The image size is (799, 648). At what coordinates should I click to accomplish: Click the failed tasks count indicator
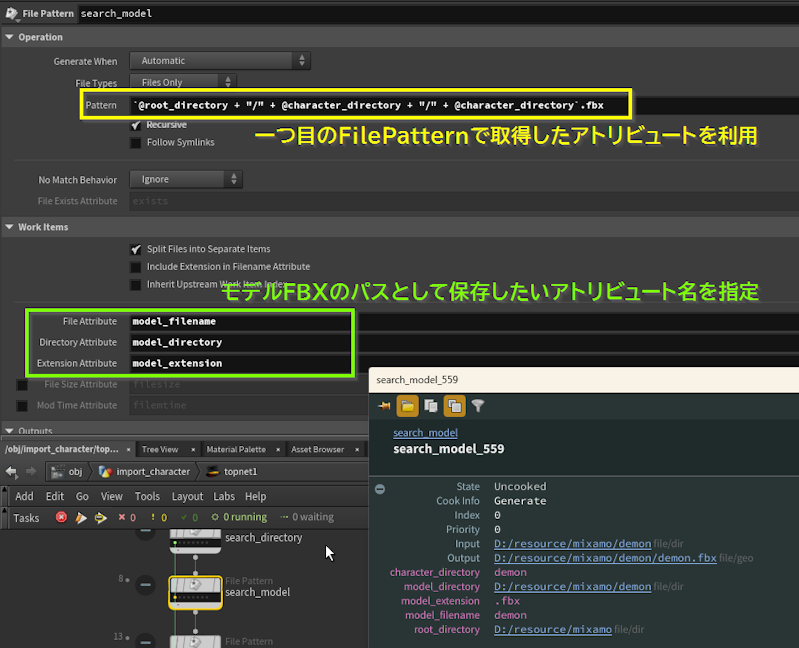[x=127, y=518]
